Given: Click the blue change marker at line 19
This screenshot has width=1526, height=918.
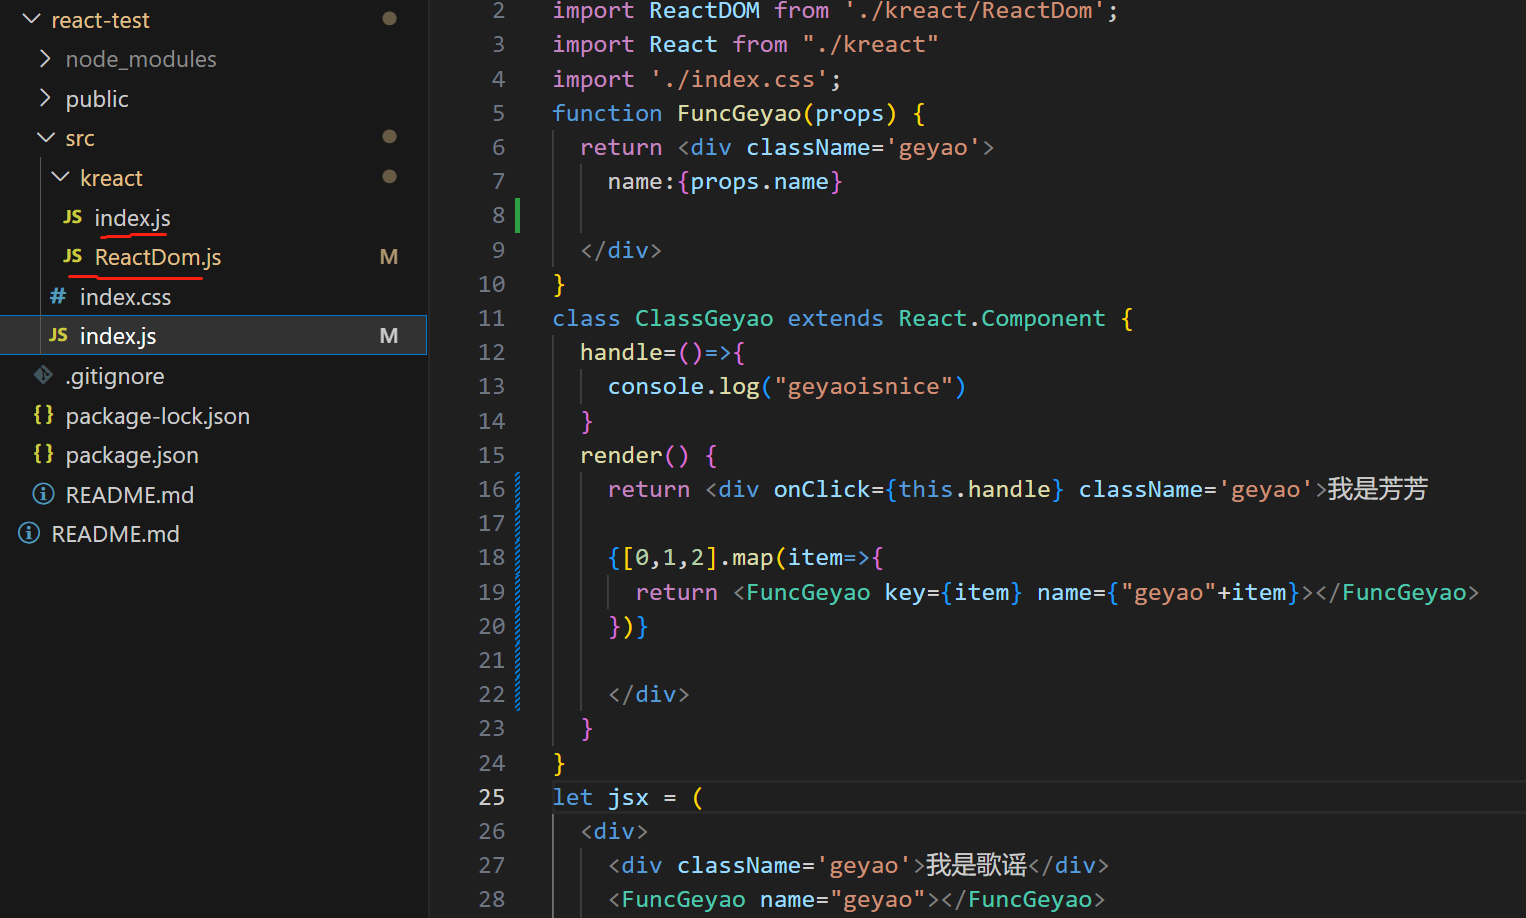Looking at the screenshot, I should (x=517, y=591).
